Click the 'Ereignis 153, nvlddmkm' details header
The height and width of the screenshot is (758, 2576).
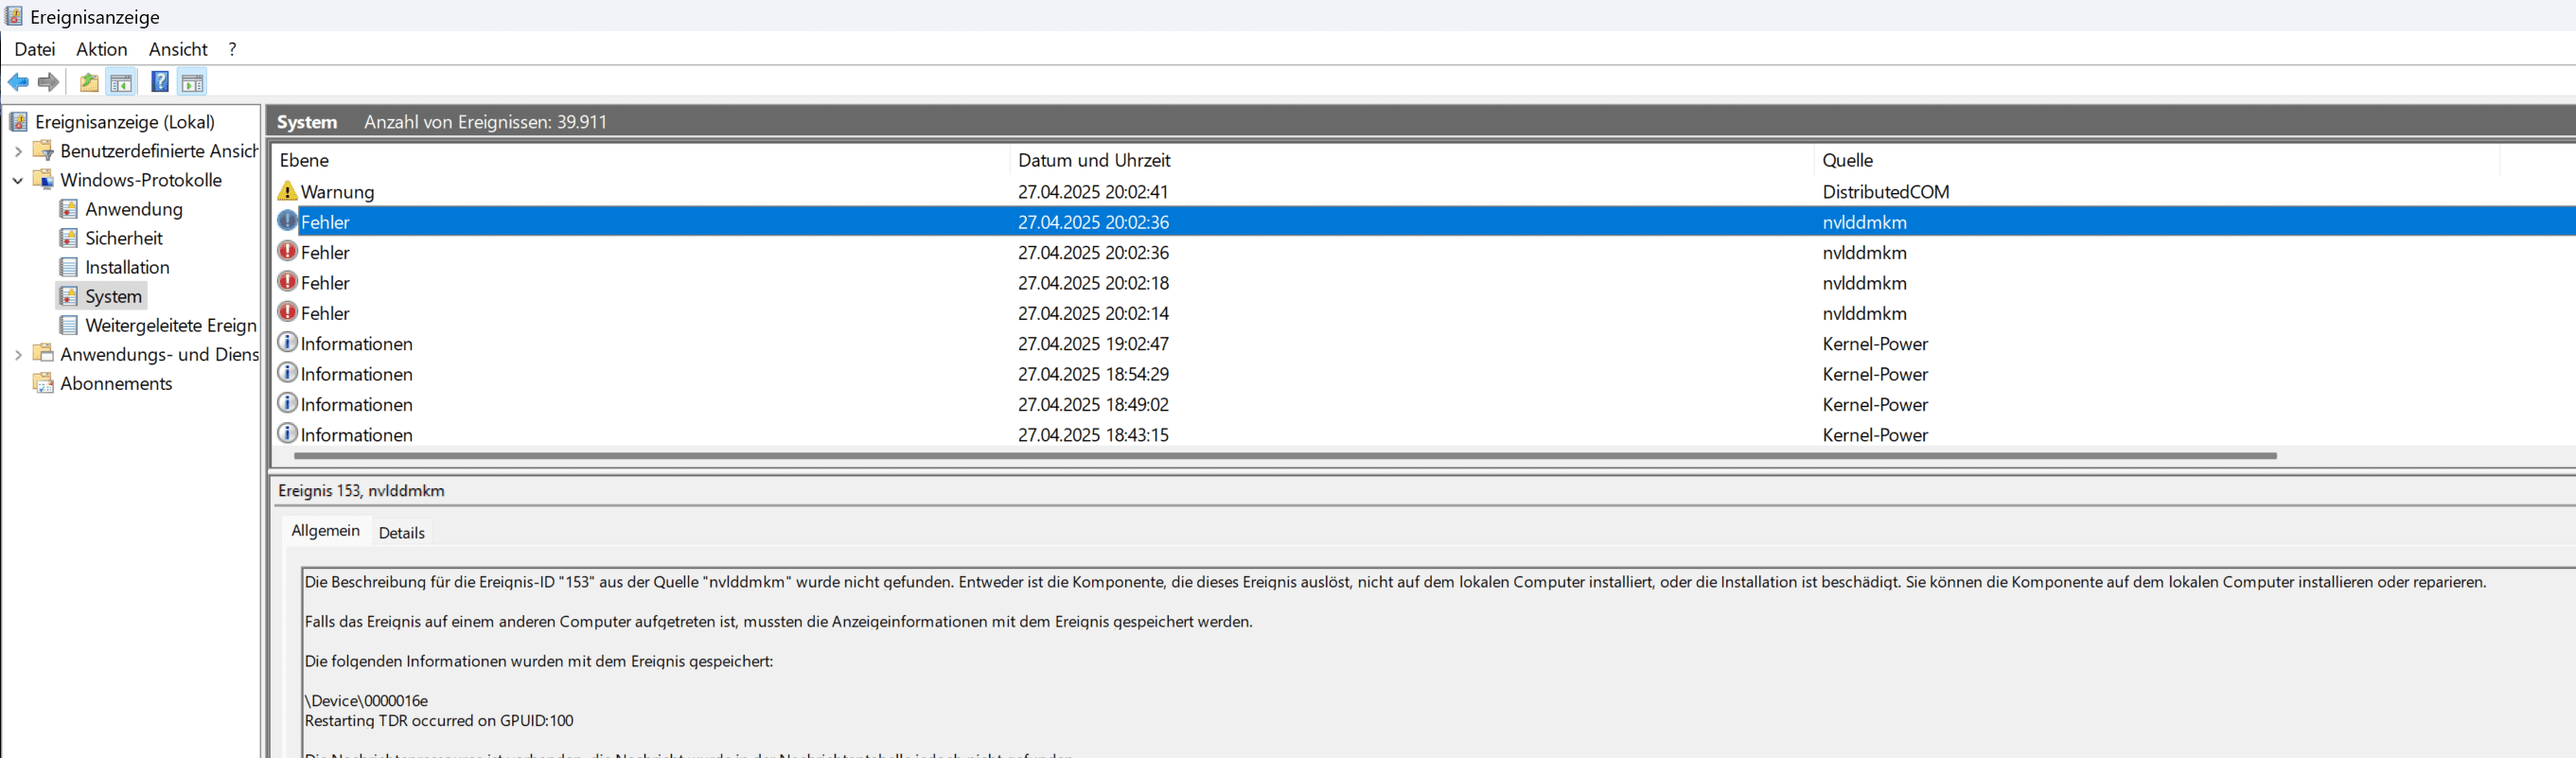(x=361, y=490)
